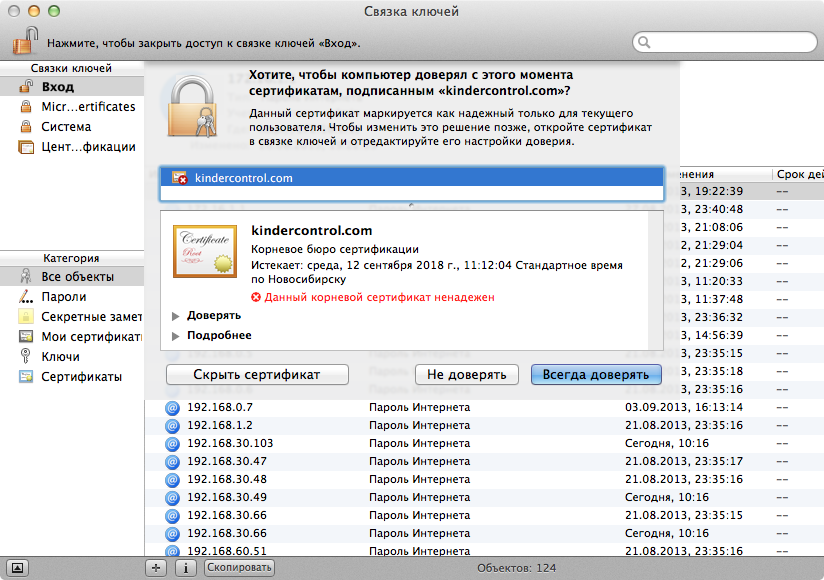824x580 pixels.
Task: Select the Все объекты category
Action: [x=72, y=277]
